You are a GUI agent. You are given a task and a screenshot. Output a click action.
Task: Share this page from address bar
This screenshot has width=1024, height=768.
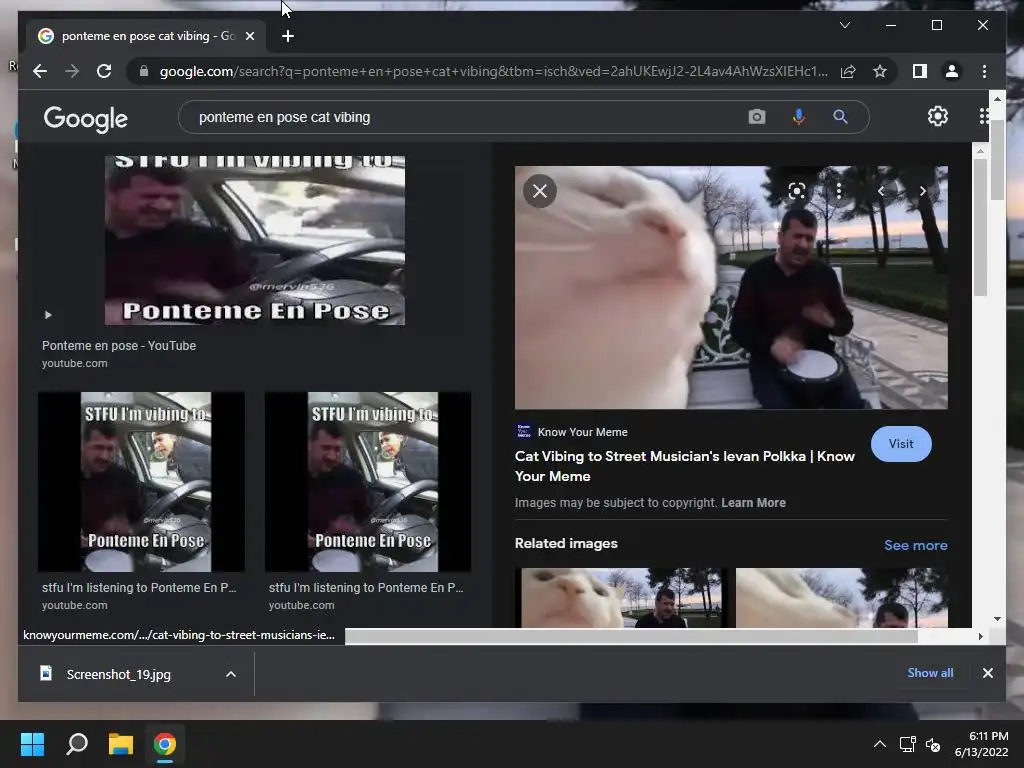coord(848,71)
